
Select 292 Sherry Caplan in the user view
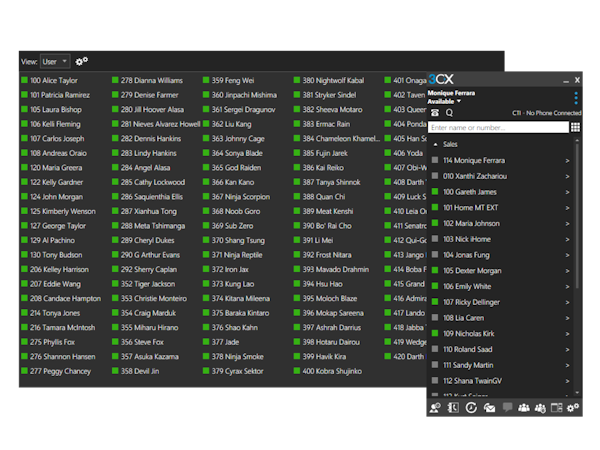point(145,269)
